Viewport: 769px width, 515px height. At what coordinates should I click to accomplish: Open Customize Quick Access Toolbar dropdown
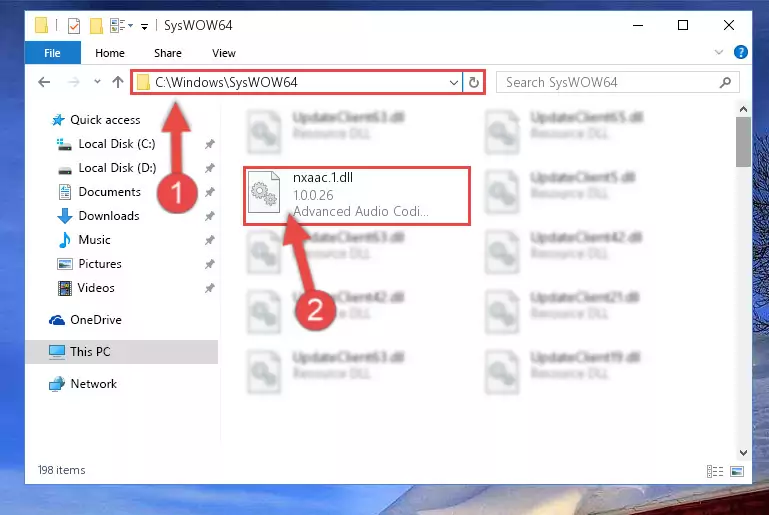coord(144,26)
